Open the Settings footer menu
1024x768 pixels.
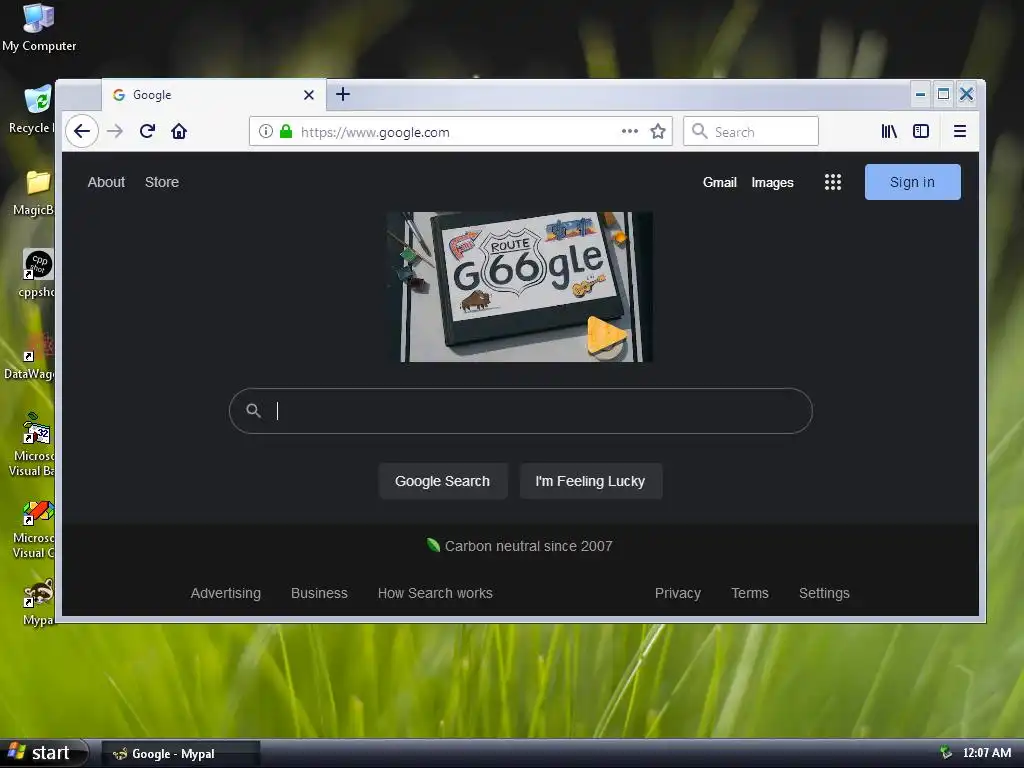pyautogui.click(x=824, y=593)
